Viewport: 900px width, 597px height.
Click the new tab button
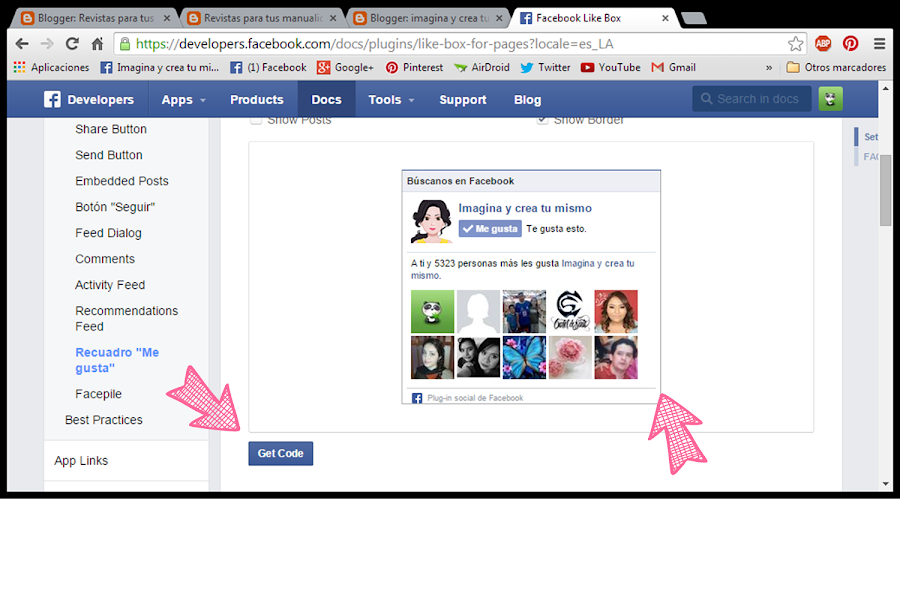click(x=694, y=18)
